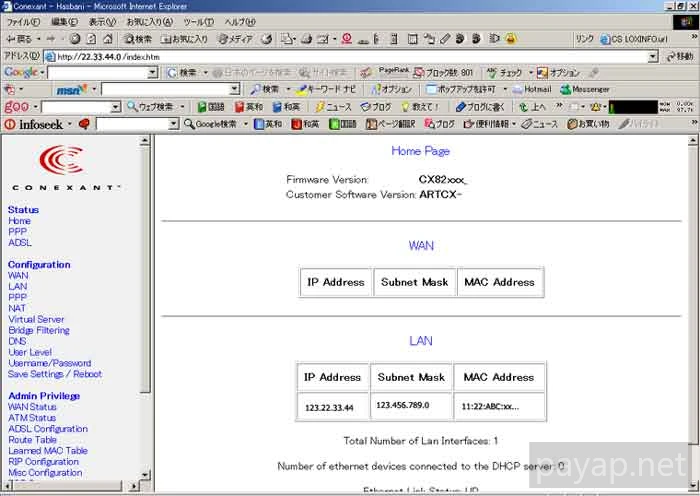Click the MSN toolbar 検索 button
Image resolution: width=700 pixels, height=496 pixels.
point(265,89)
